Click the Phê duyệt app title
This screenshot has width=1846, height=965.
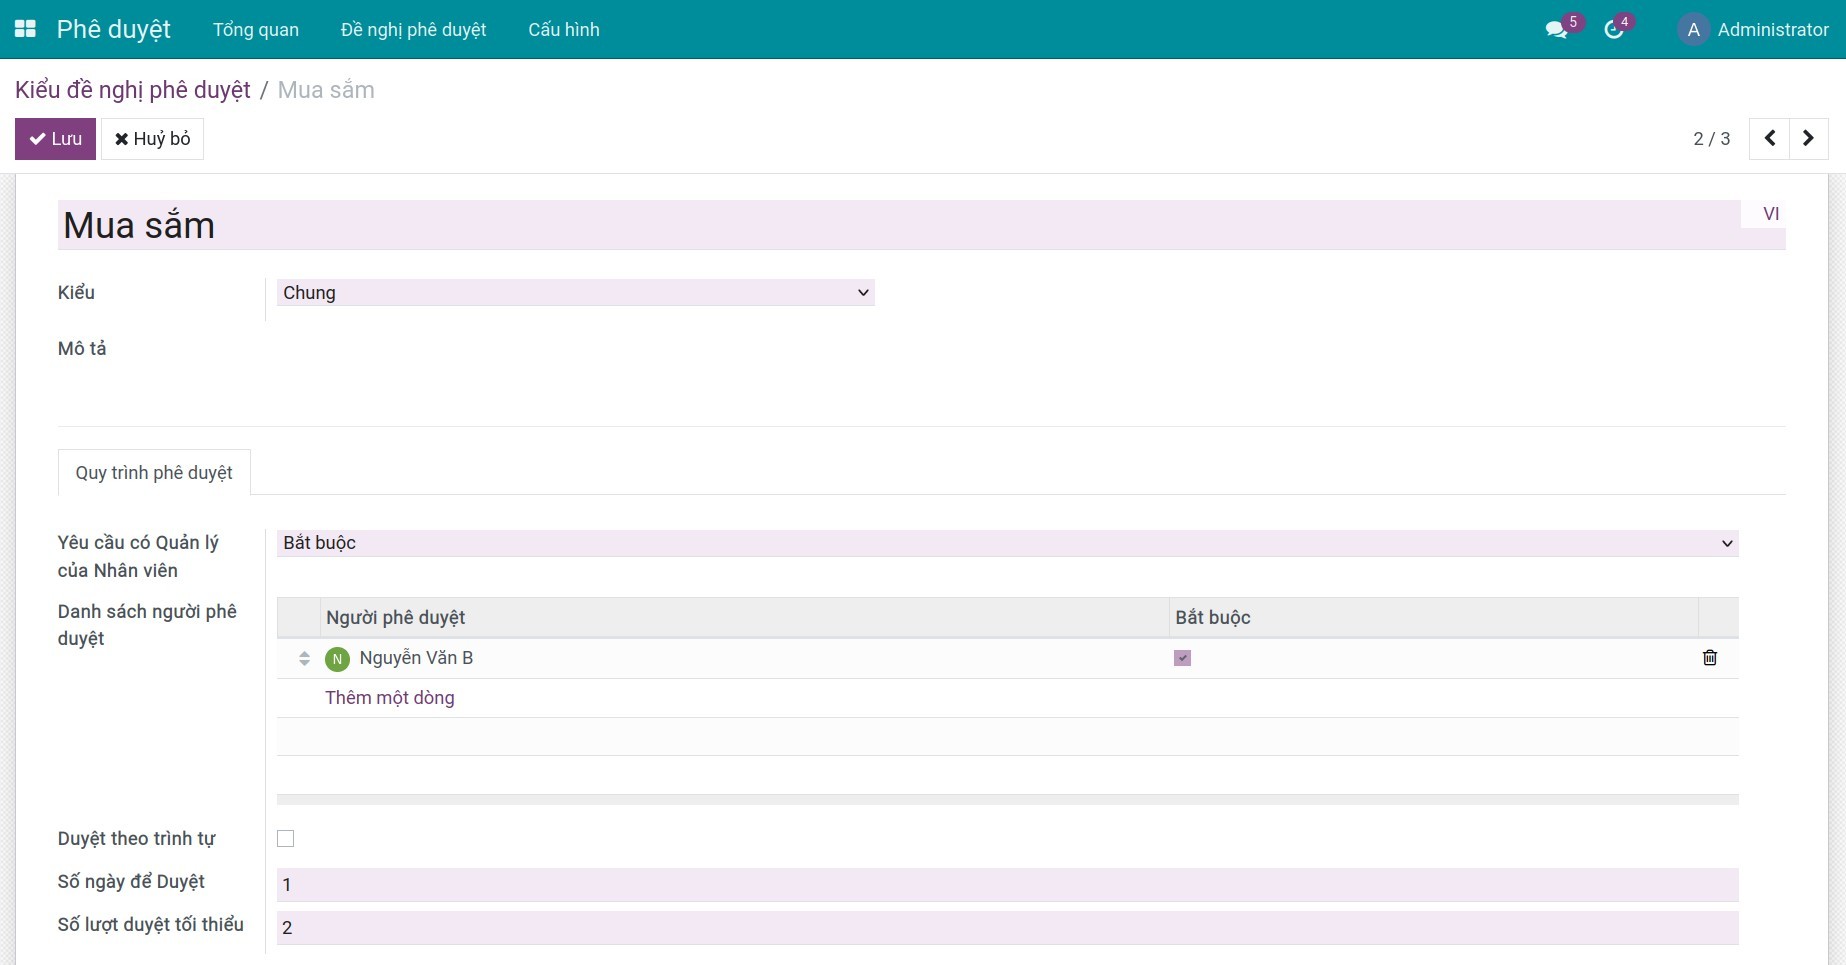click(x=114, y=30)
